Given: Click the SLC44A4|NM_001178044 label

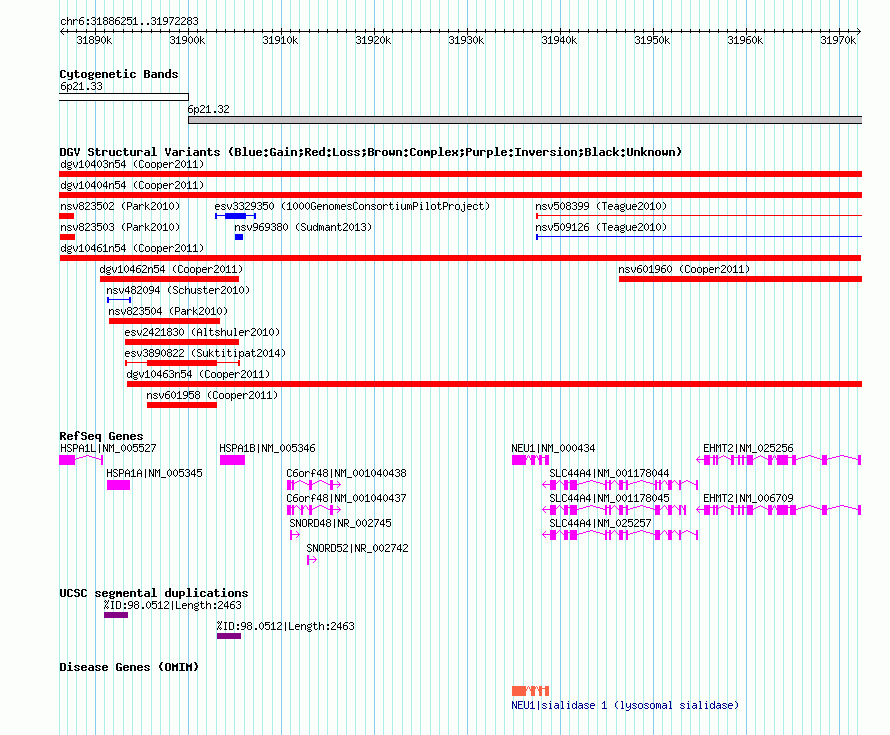Looking at the screenshot, I should [609, 473].
